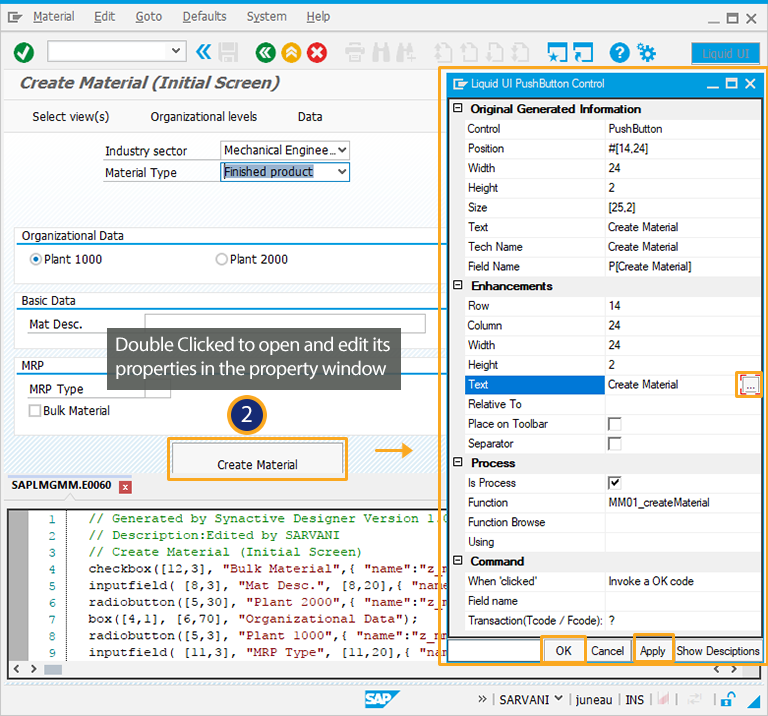Click the lock icon in status bar
This screenshot has height=716, width=768.
tap(727, 699)
